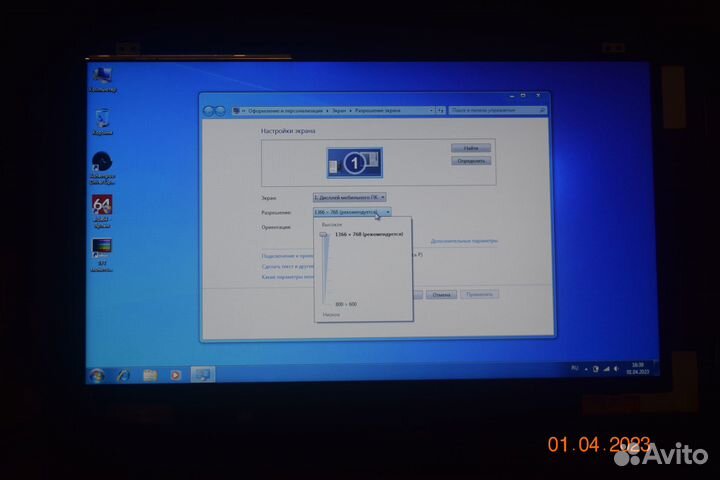
Task: Click the resolution slider handle
Action: (324, 234)
